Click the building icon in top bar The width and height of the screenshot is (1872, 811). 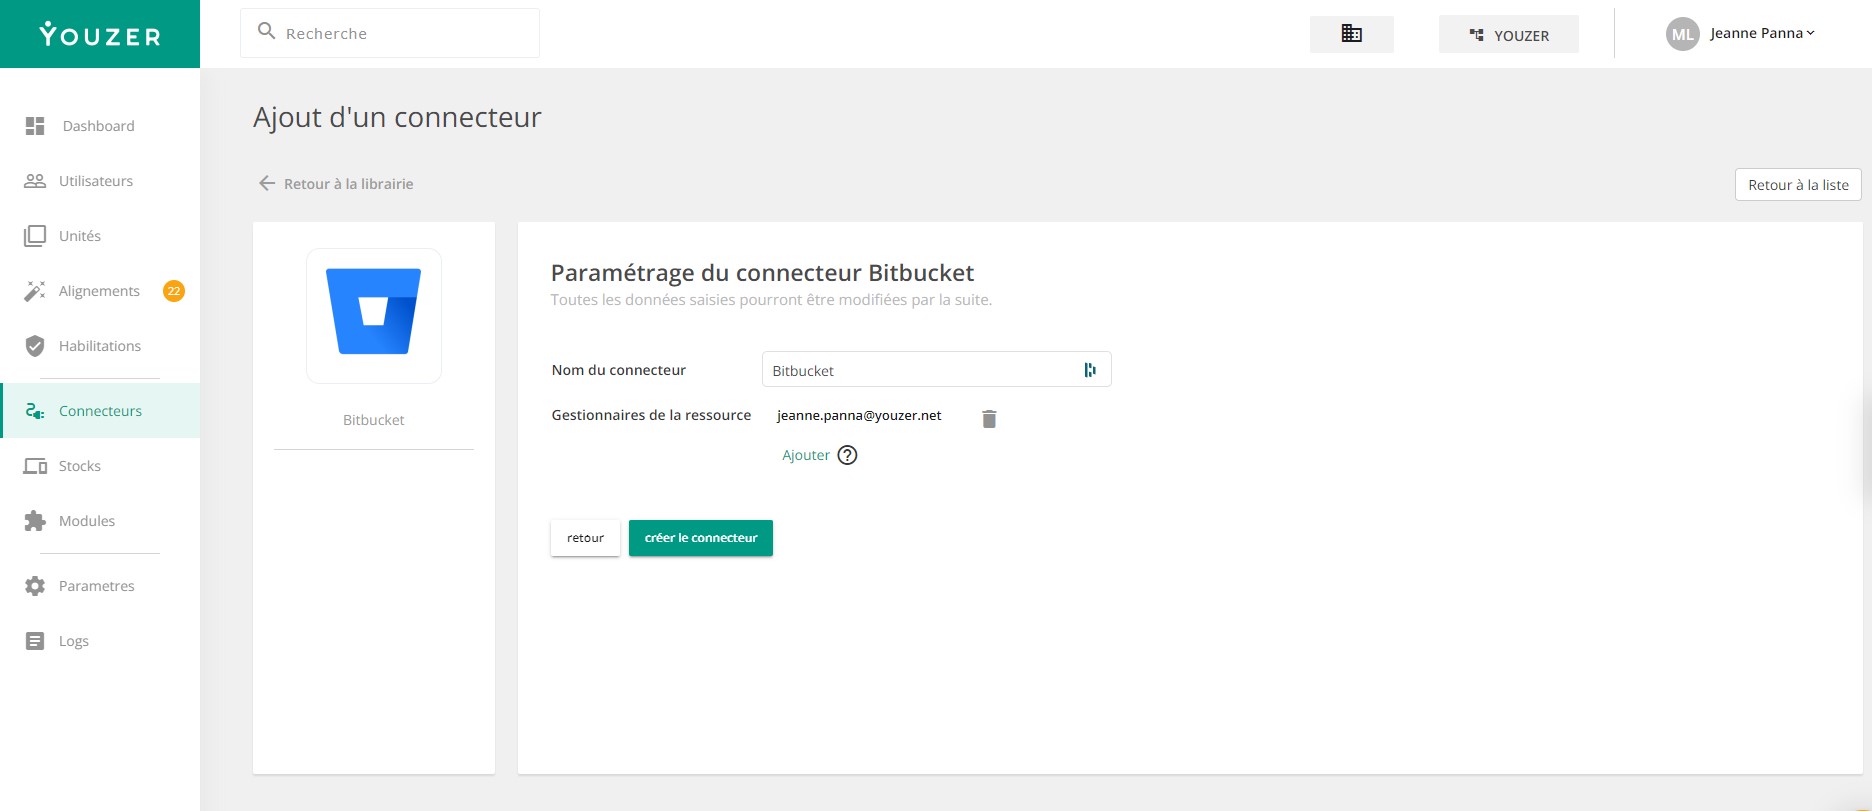pos(1351,34)
